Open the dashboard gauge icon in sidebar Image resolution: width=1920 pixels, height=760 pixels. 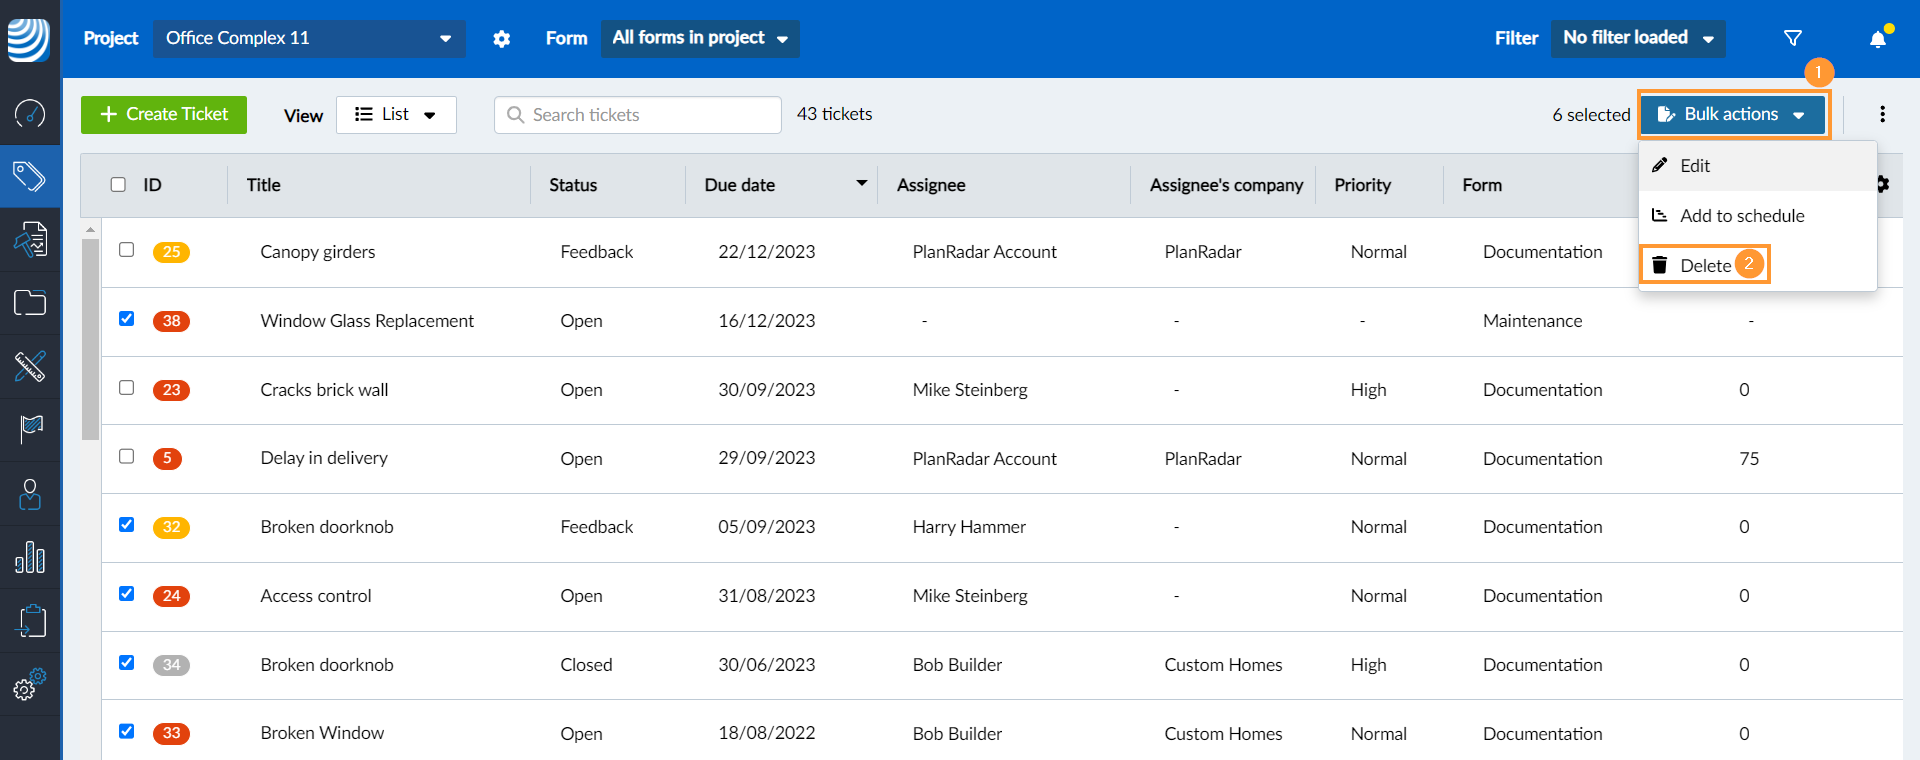tap(30, 113)
